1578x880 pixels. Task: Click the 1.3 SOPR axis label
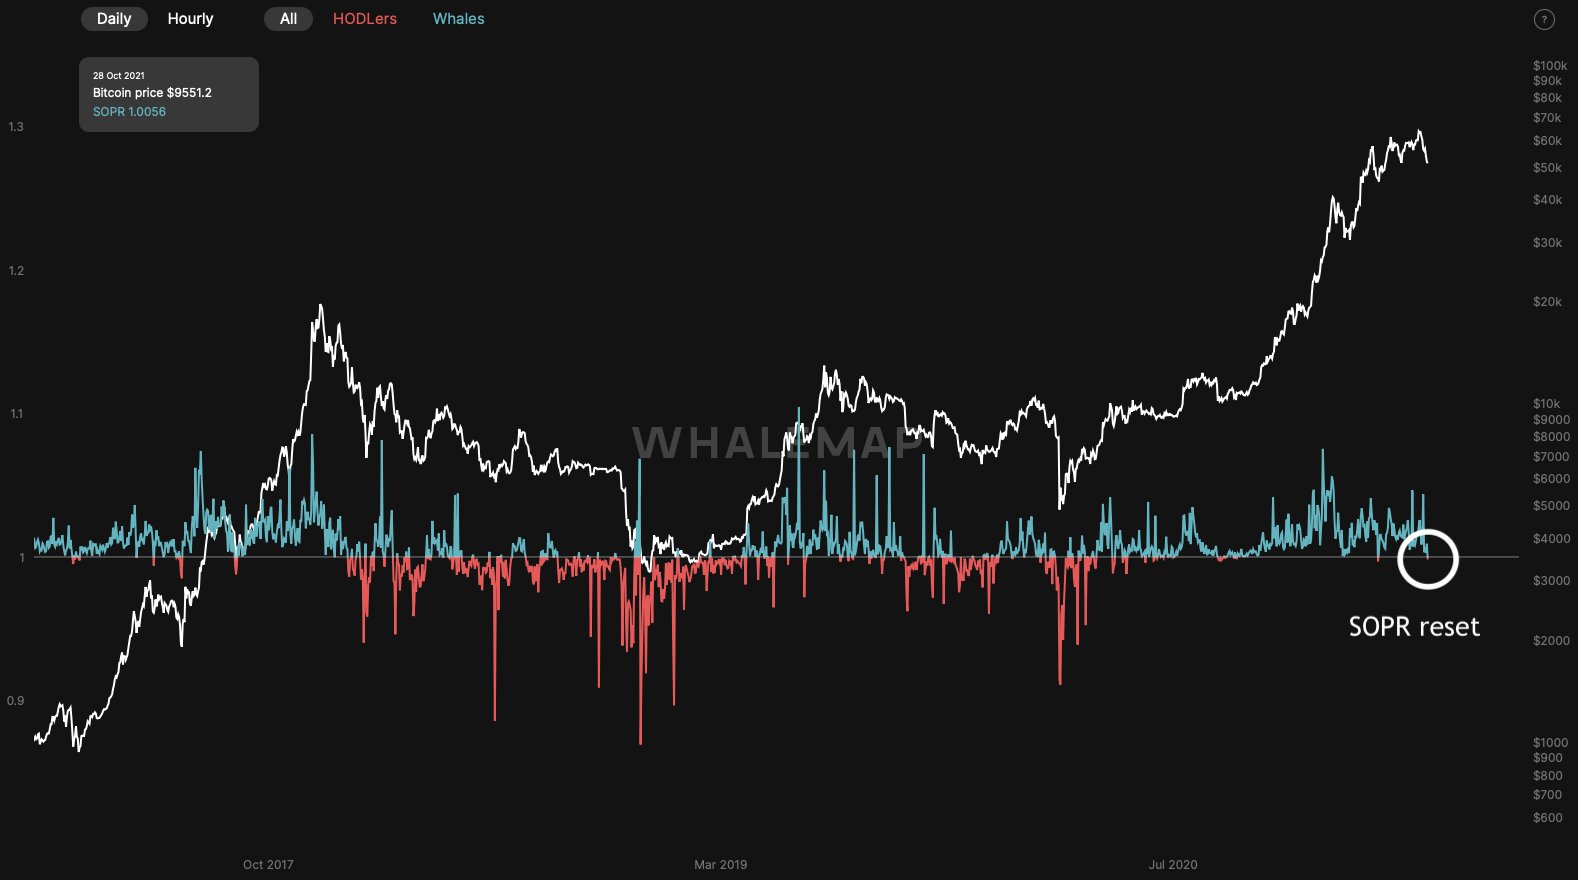16,127
